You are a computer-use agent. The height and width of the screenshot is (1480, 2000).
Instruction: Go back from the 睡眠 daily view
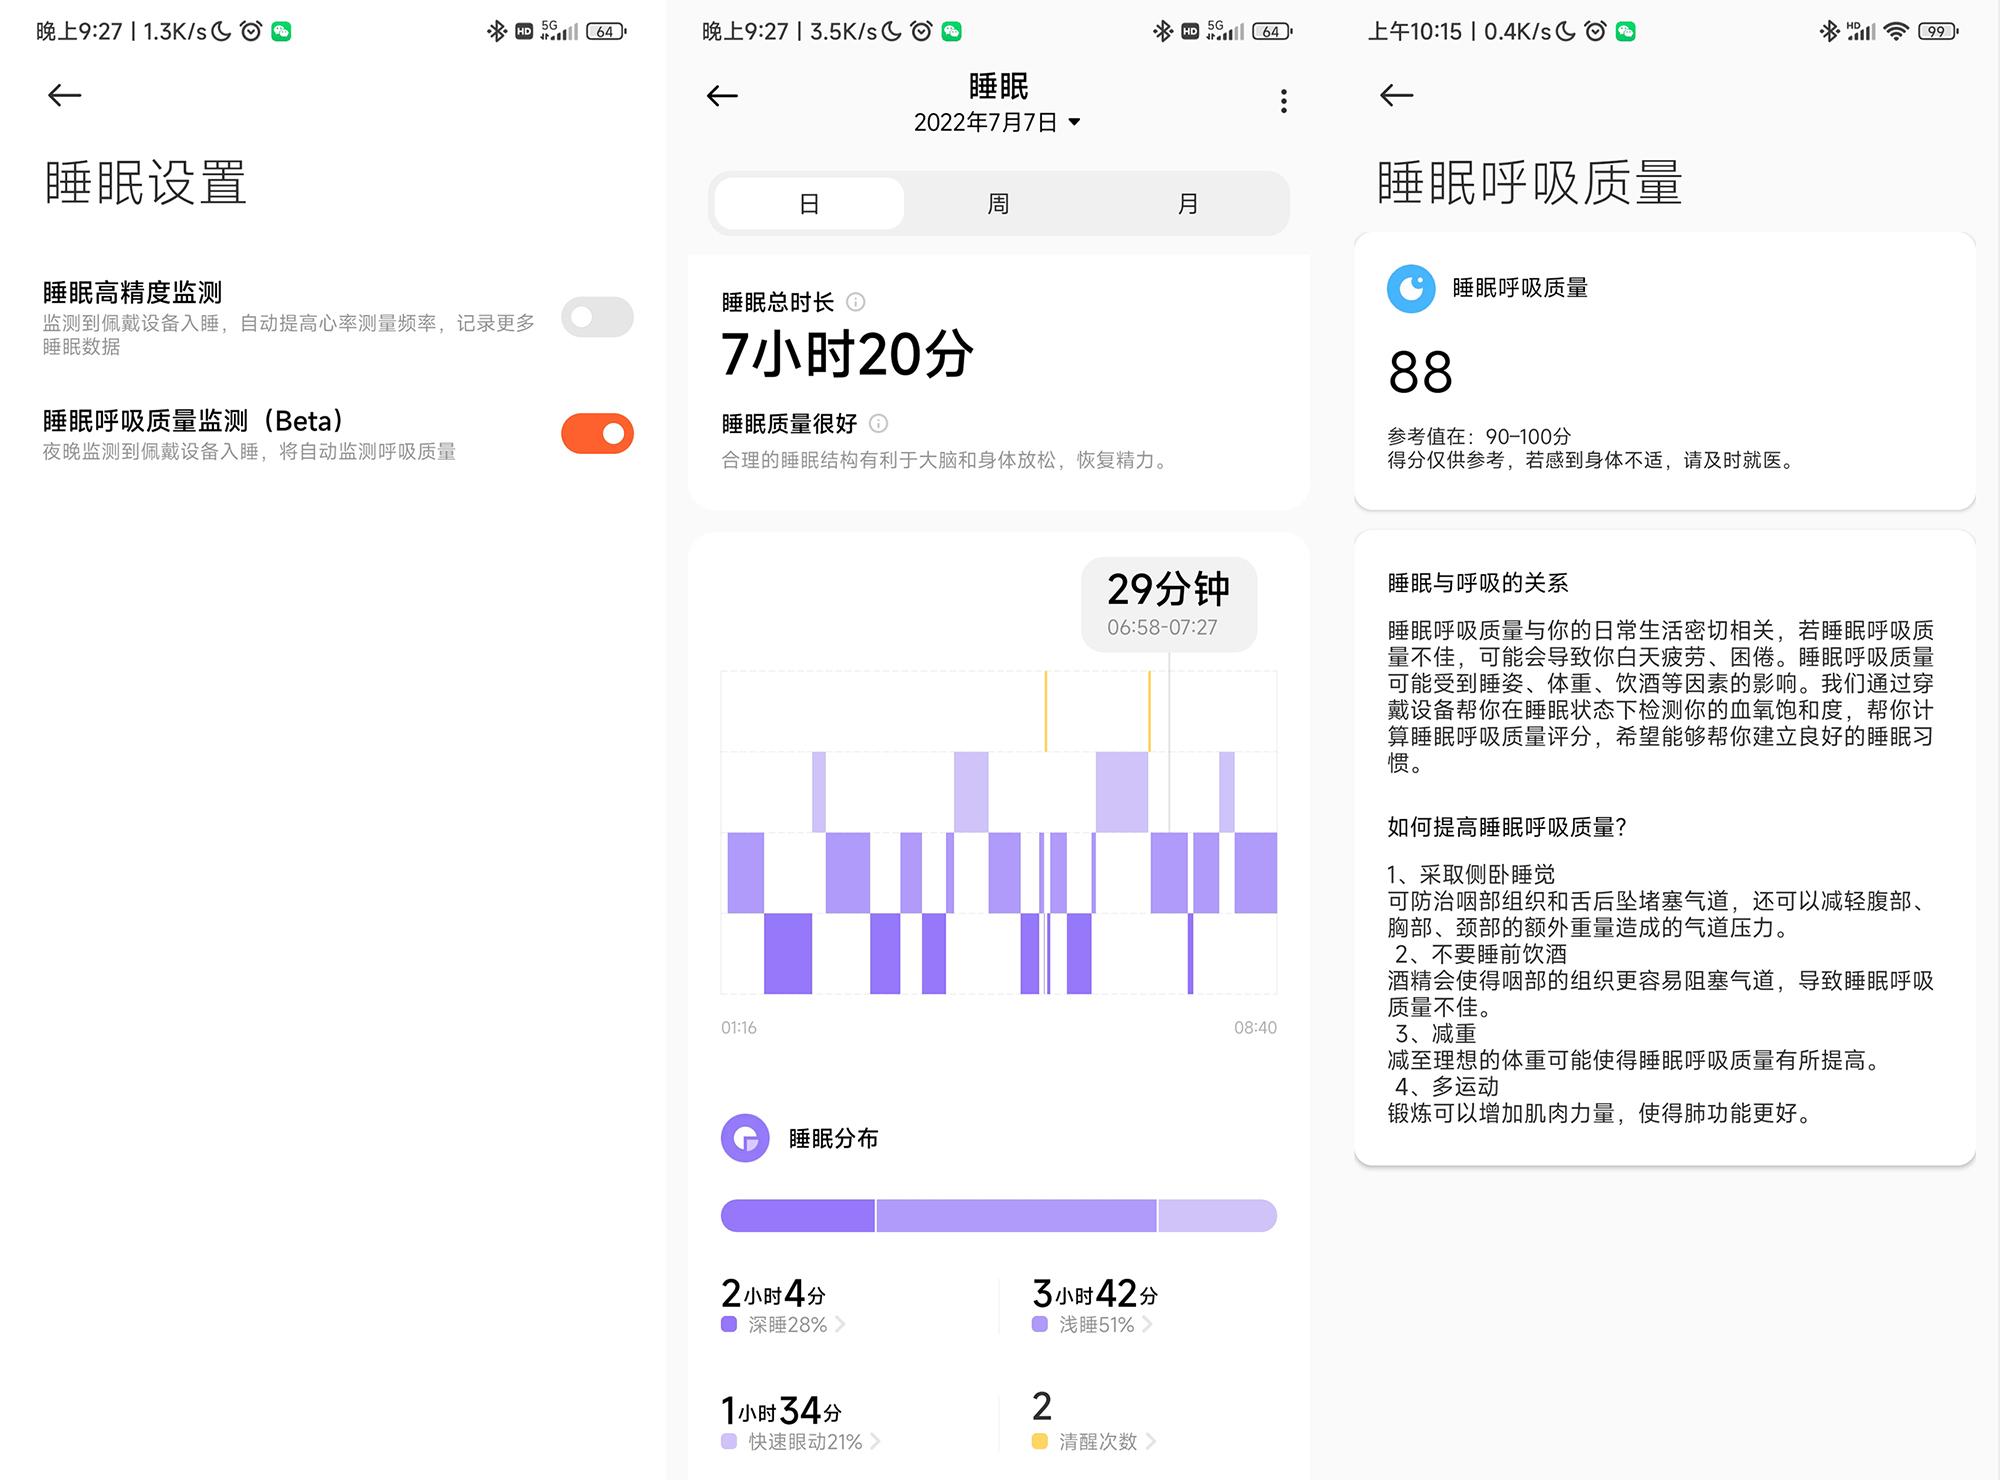[720, 95]
